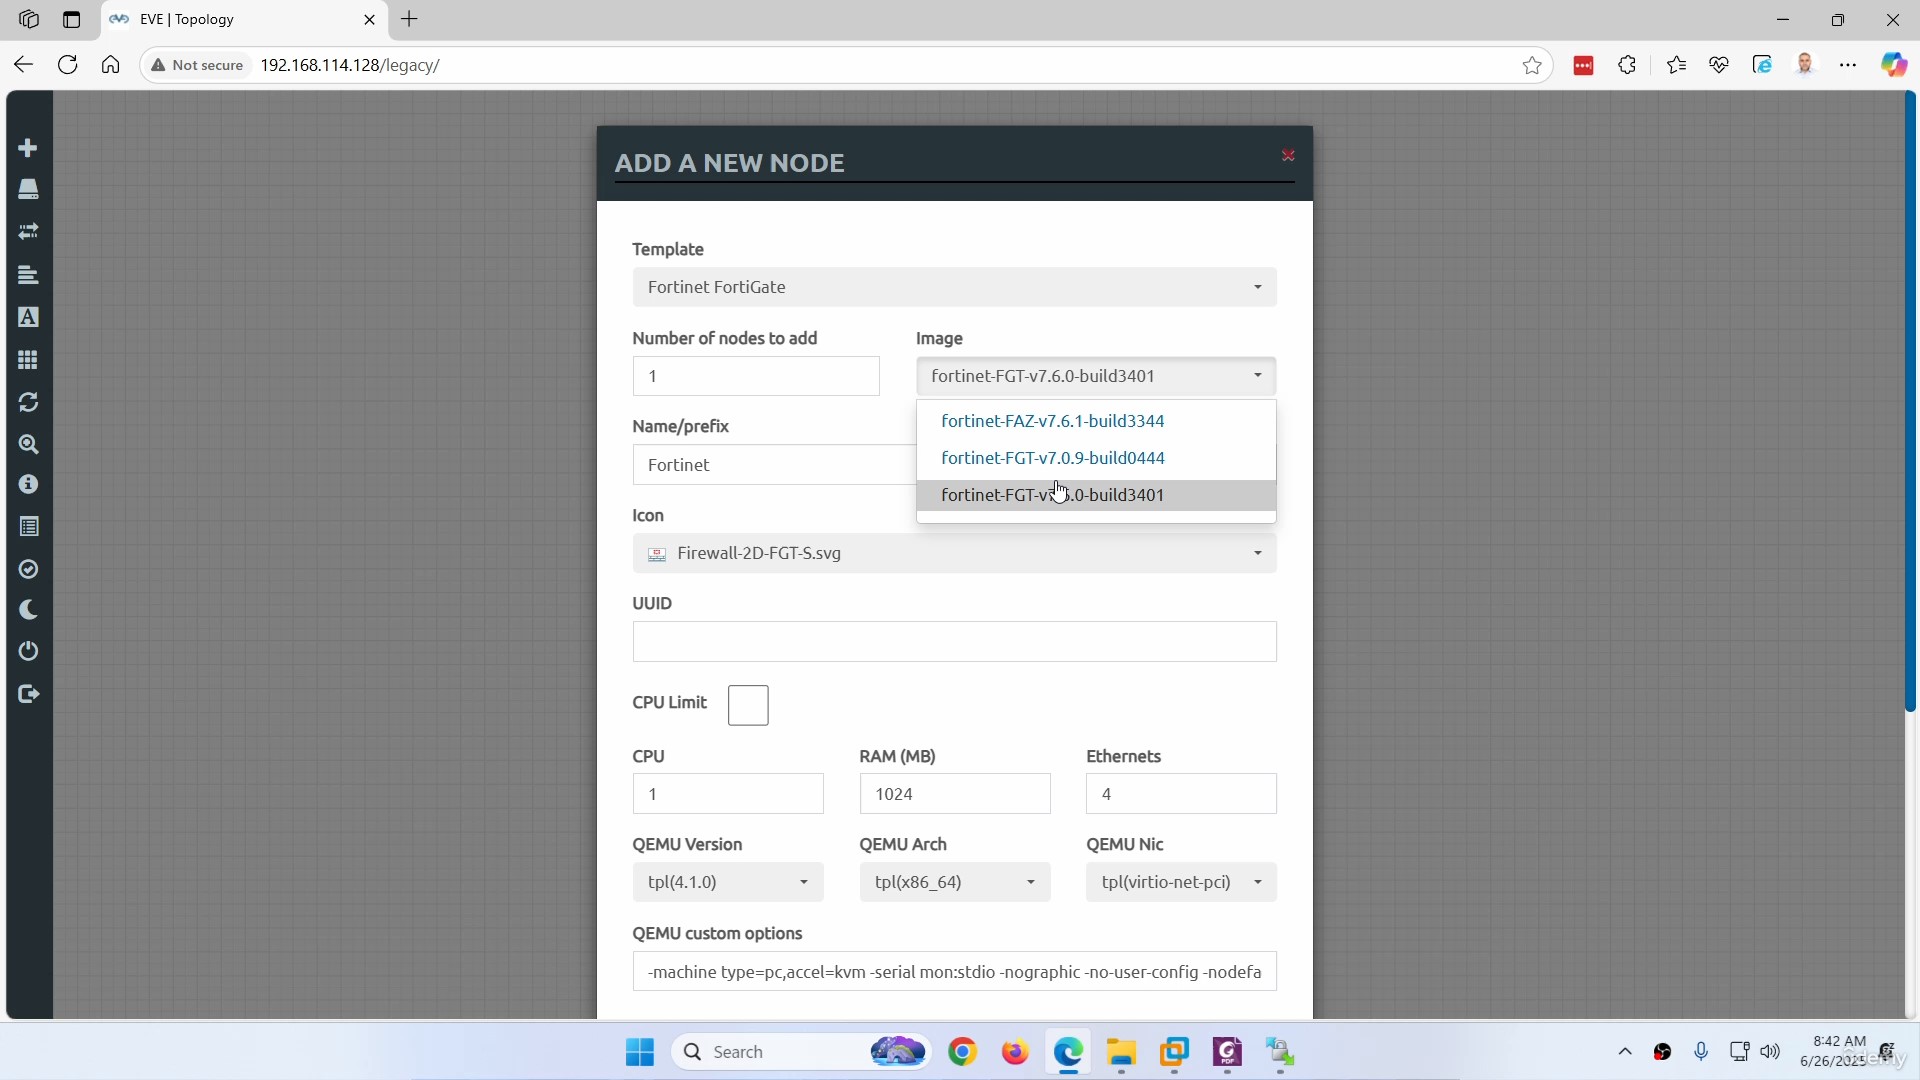Click the Number of nodes to add field
The width and height of the screenshot is (1920, 1080).
tap(756, 376)
